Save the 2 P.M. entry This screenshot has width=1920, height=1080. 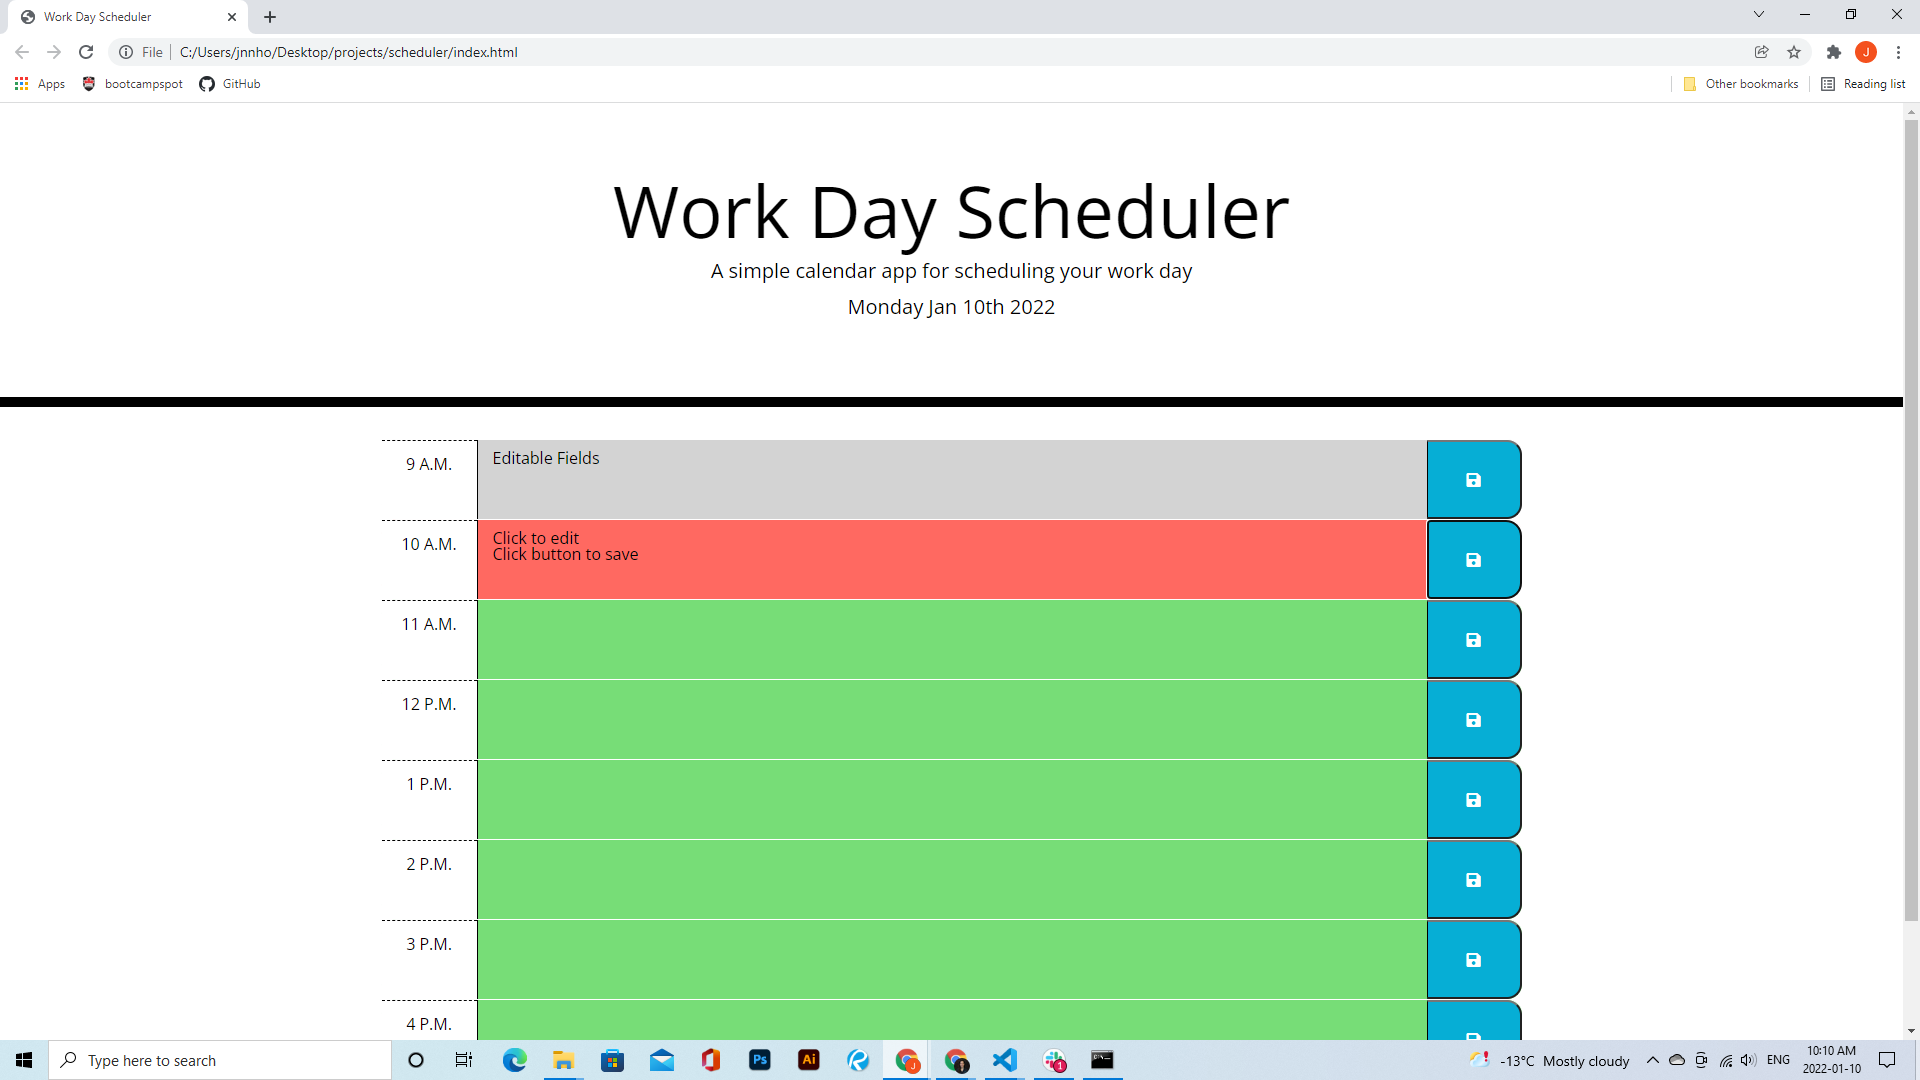pyautogui.click(x=1473, y=880)
